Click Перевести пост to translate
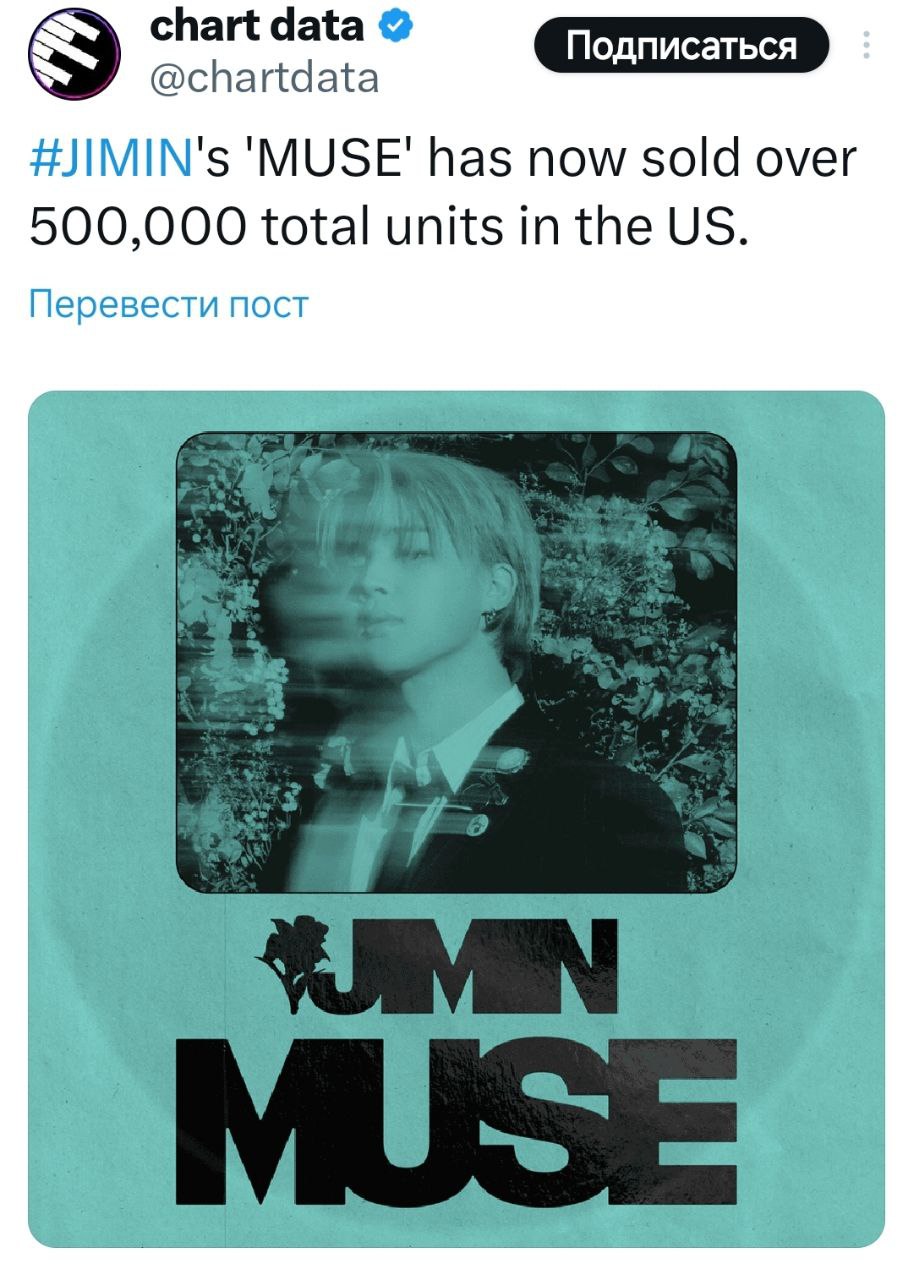Viewport: 913px width, 1280px height. 168,304
